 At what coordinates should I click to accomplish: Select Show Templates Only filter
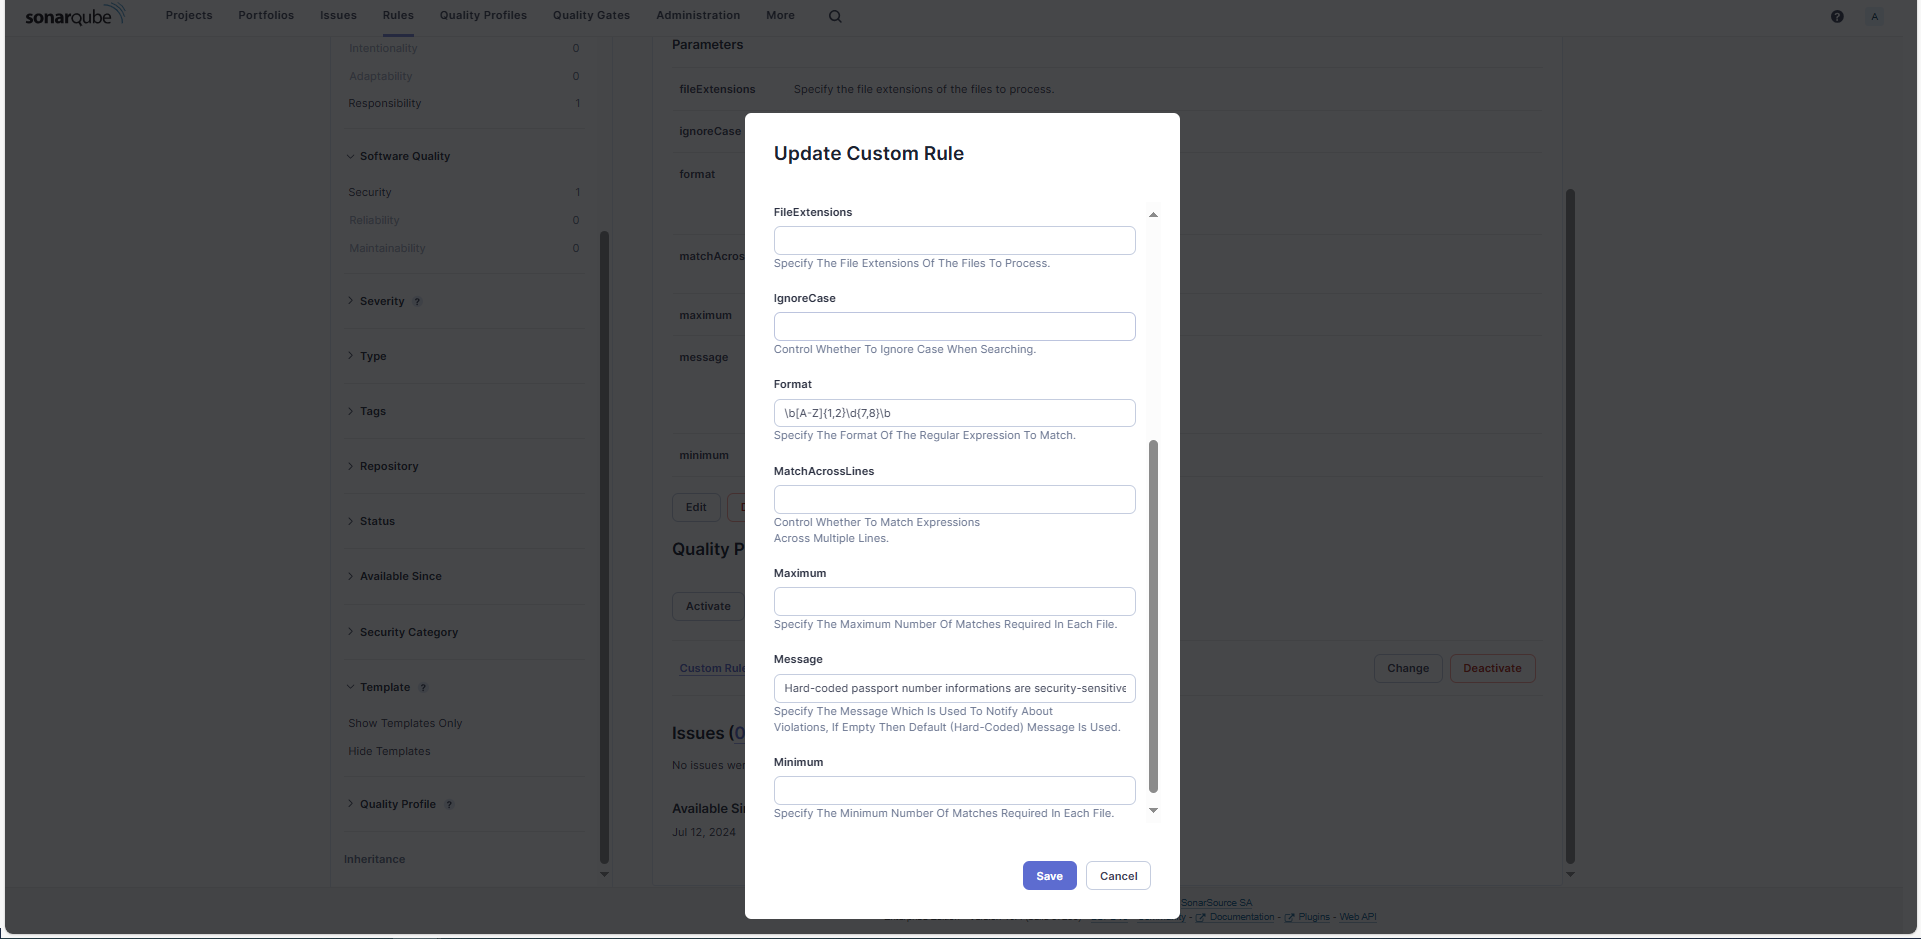pos(405,723)
